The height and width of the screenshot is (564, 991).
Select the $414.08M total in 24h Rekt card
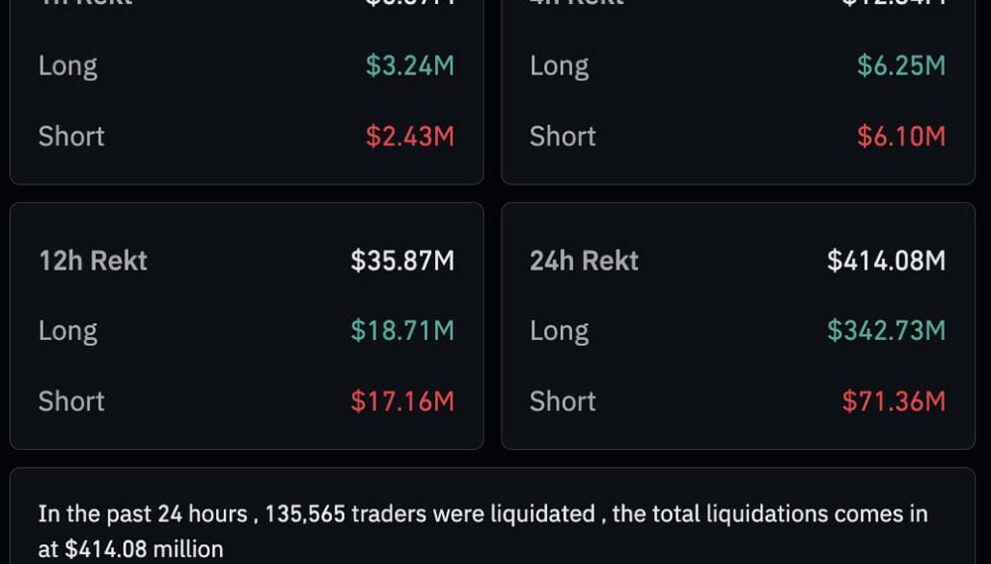[886, 261]
